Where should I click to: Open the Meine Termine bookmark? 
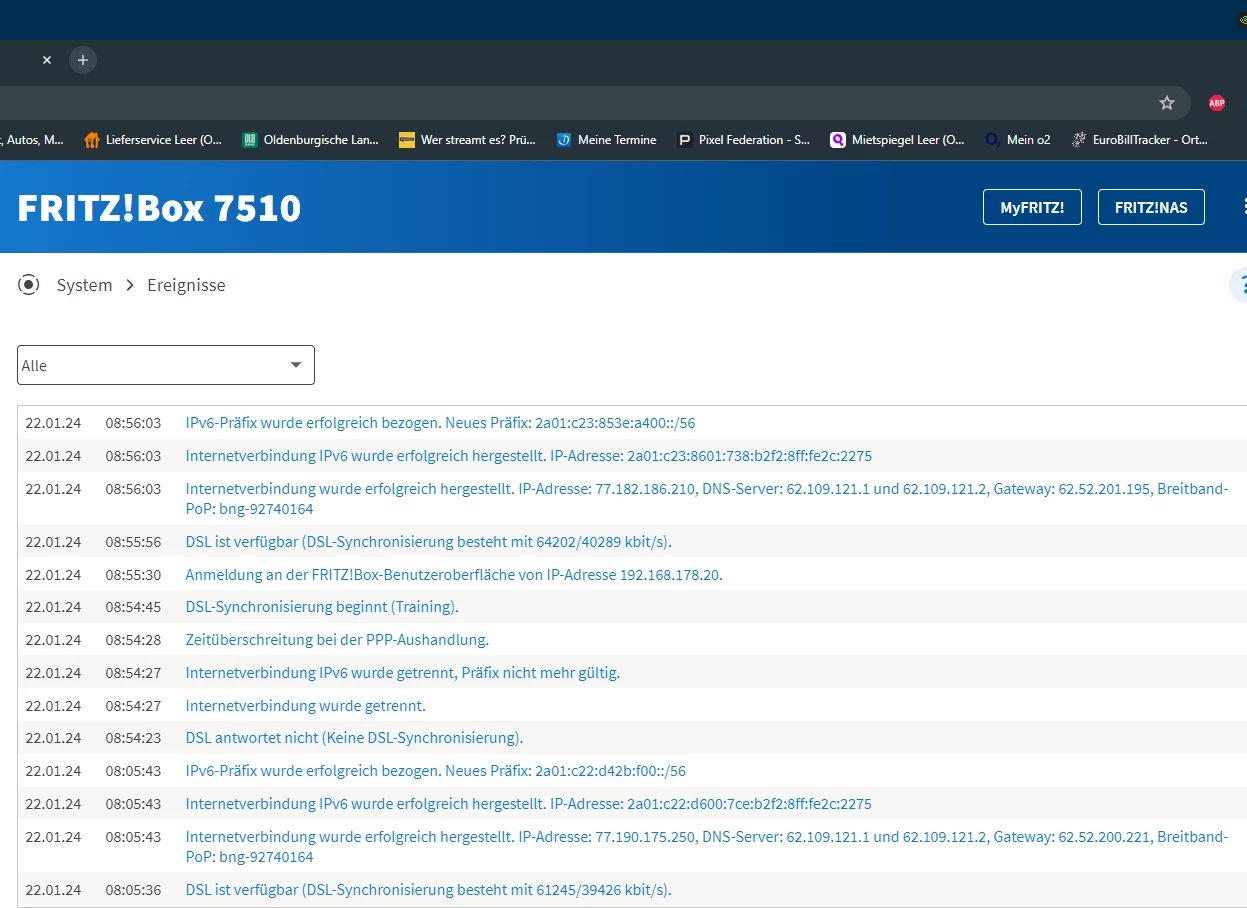click(607, 140)
